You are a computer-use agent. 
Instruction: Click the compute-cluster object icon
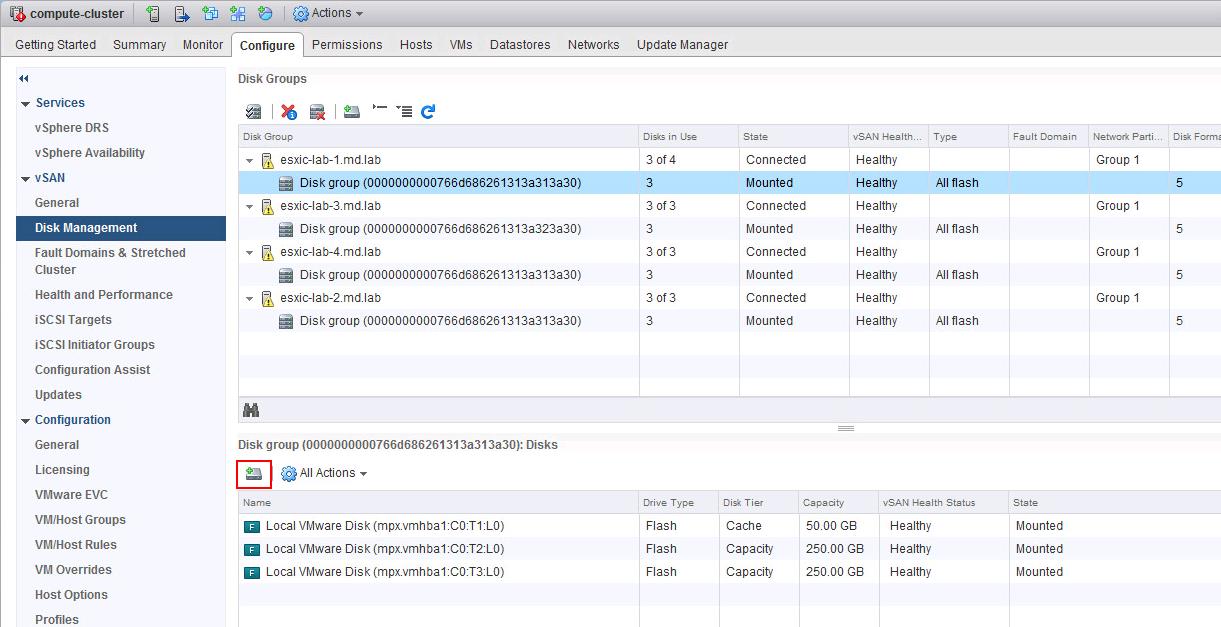[17, 13]
